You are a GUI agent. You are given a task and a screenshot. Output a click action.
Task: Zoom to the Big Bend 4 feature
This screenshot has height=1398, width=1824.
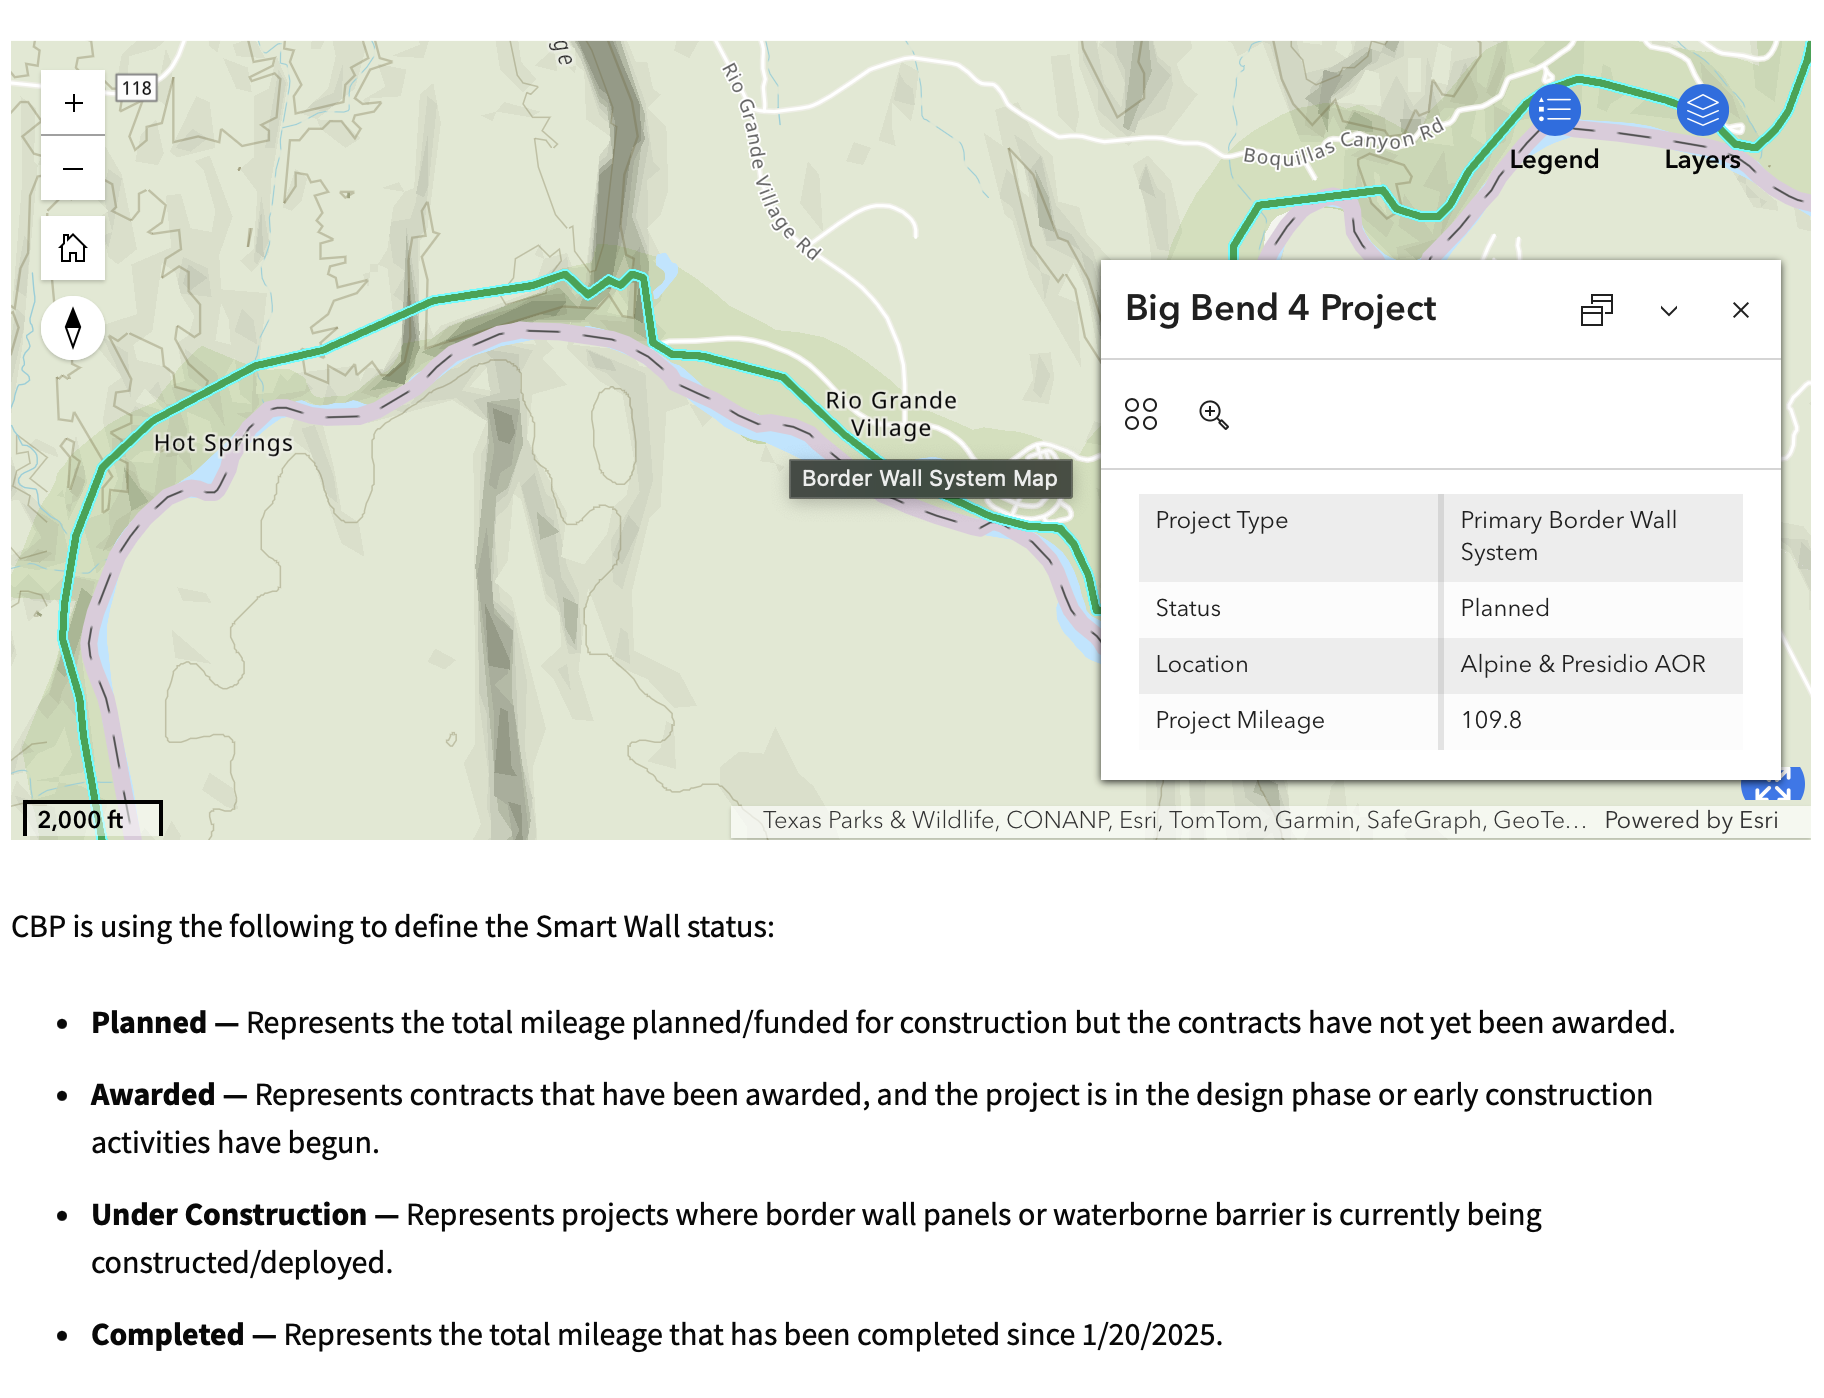coord(1213,414)
